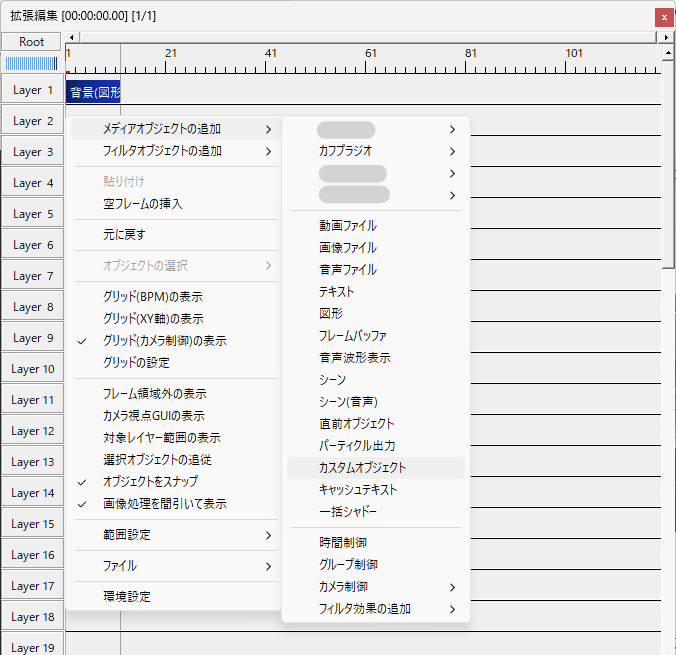Close the 拡張編集 window
676x655 pixels.
point(664,18)
